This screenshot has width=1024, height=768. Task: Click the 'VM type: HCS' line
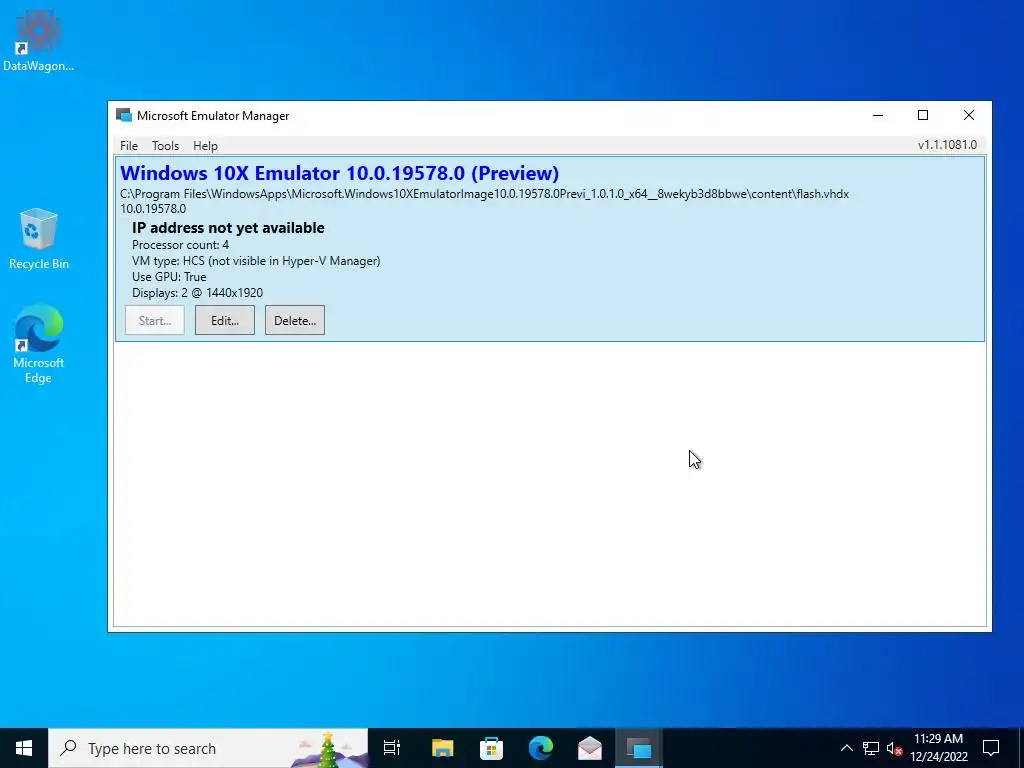(x=256, y=261)
